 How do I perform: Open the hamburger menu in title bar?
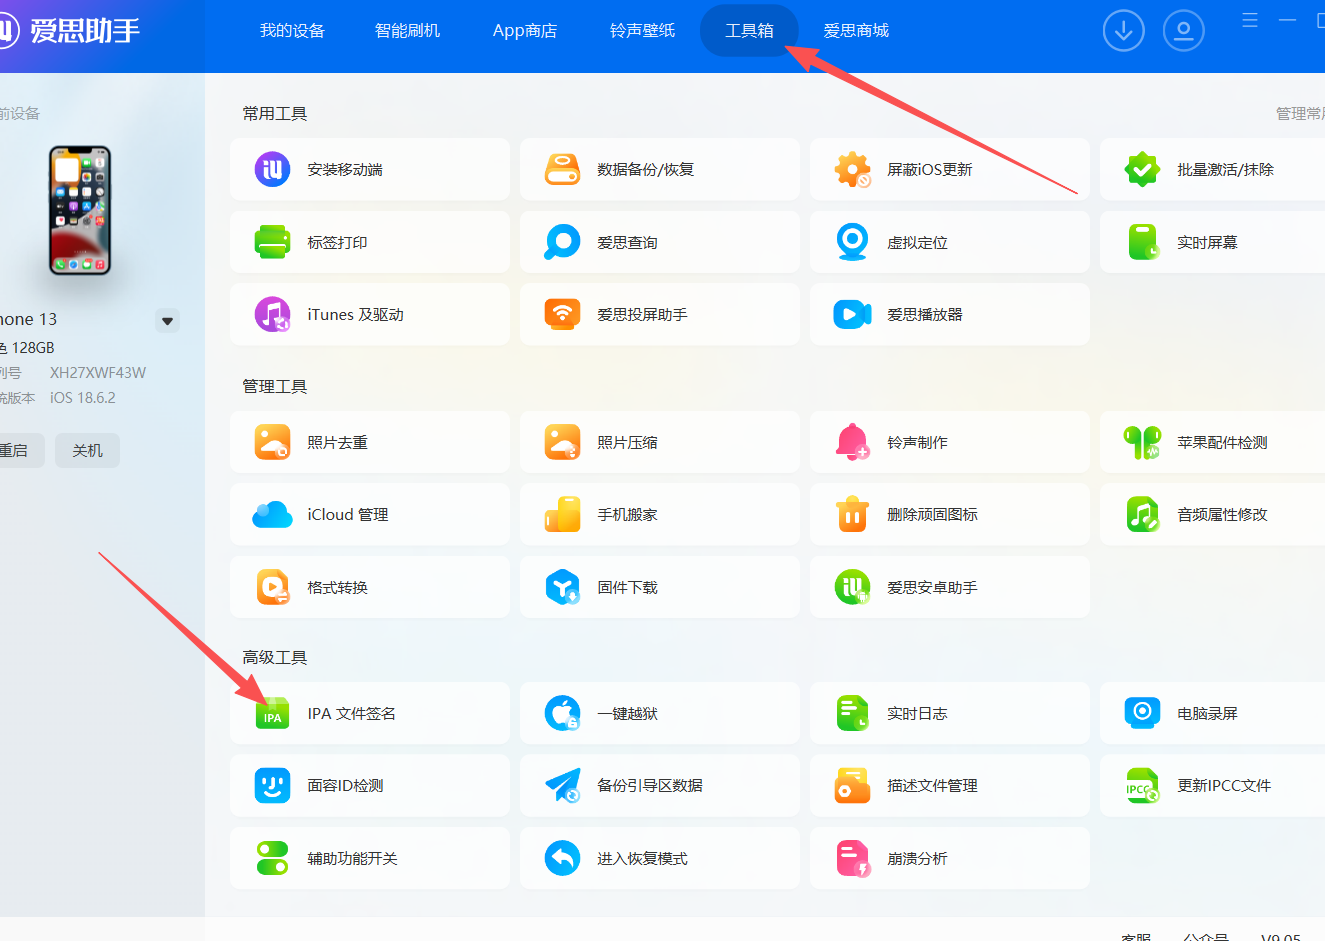tap(1250, 20)
